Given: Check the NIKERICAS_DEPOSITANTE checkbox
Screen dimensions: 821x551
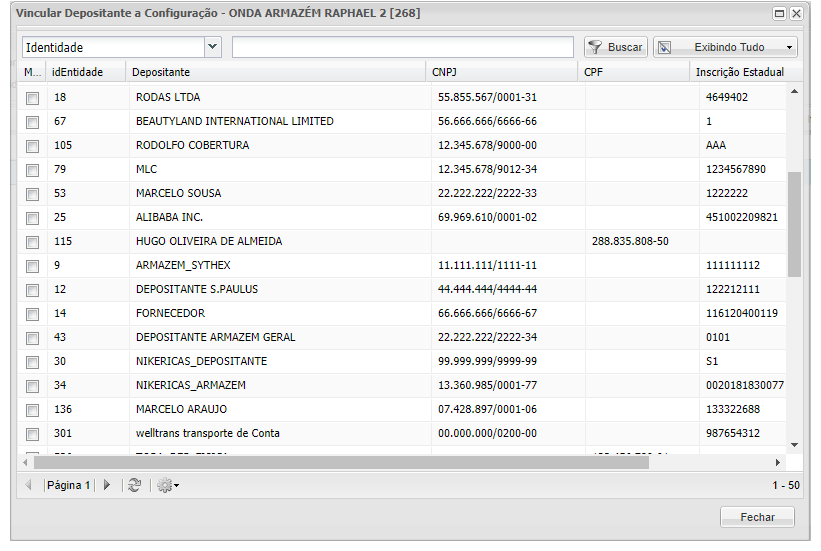Looking at the screenshot, I should coord(32,362).
